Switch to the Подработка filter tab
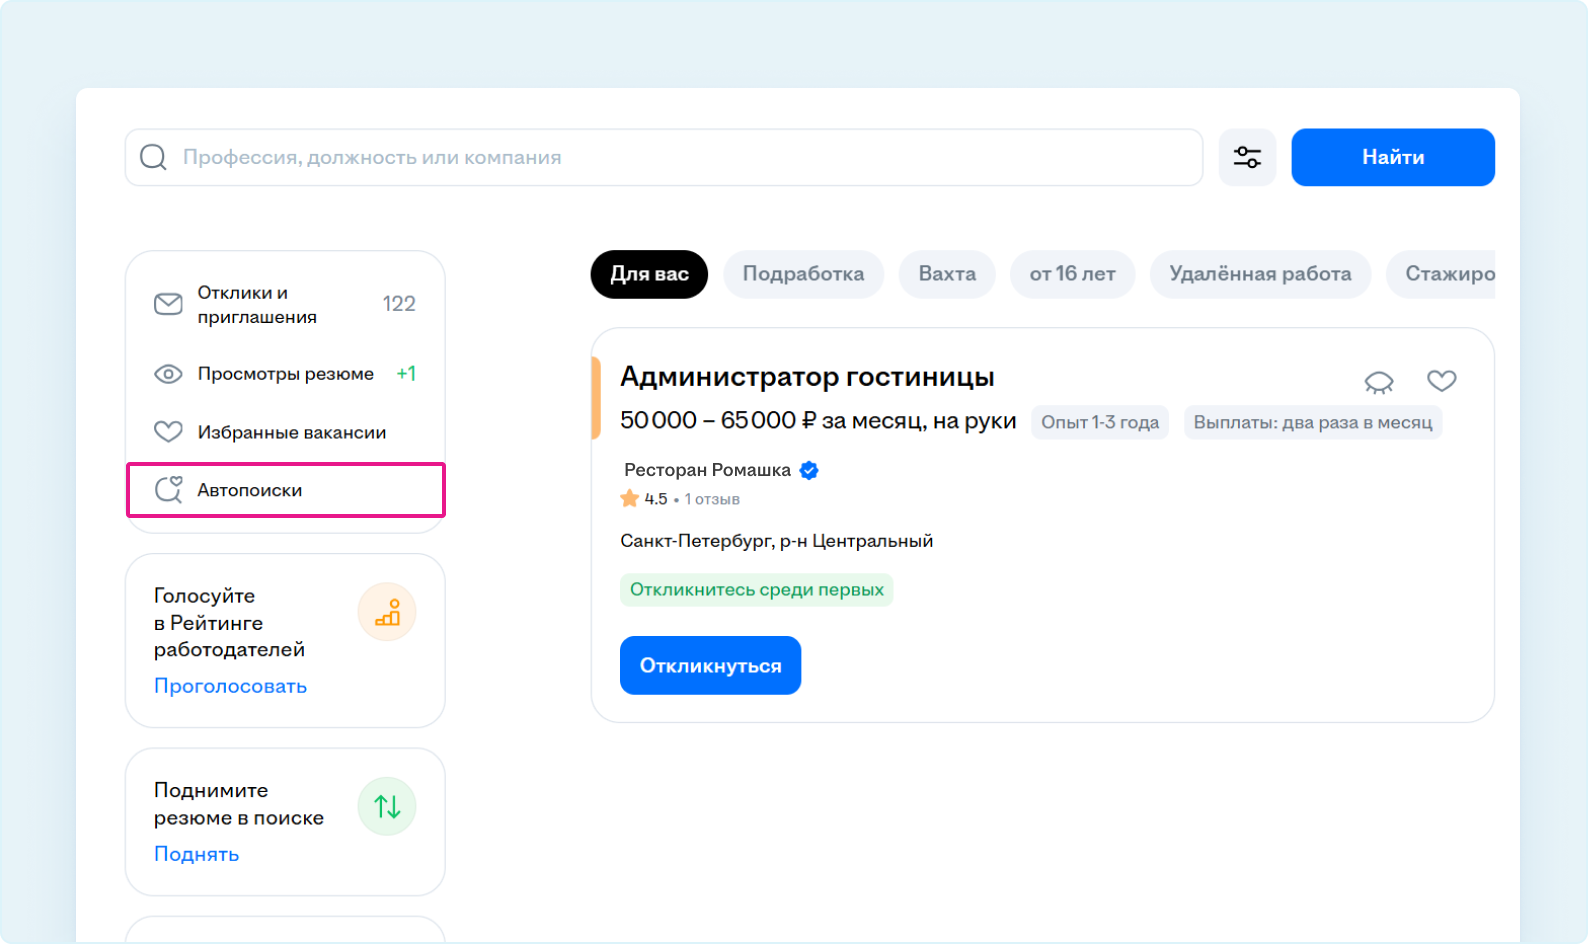This screenshot has width=1588, height=944. pos(803,274)
